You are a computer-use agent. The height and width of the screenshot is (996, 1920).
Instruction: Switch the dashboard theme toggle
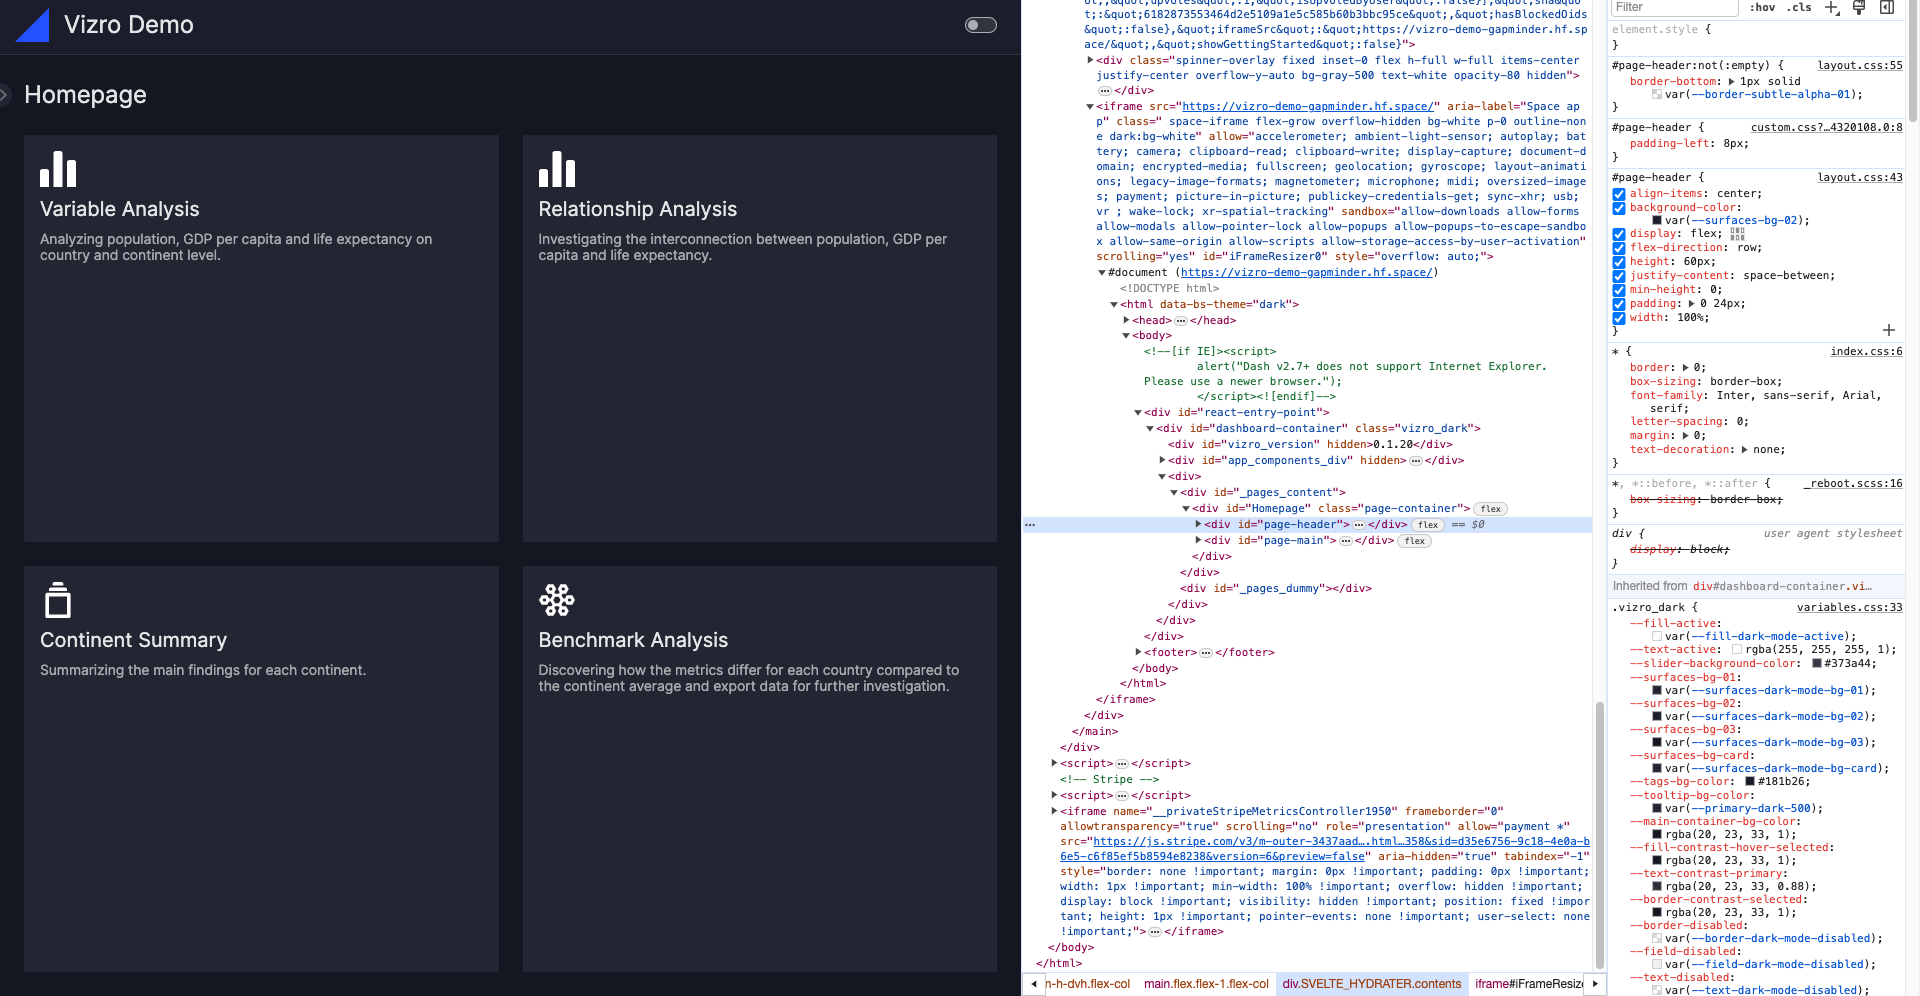coord(980,25)
